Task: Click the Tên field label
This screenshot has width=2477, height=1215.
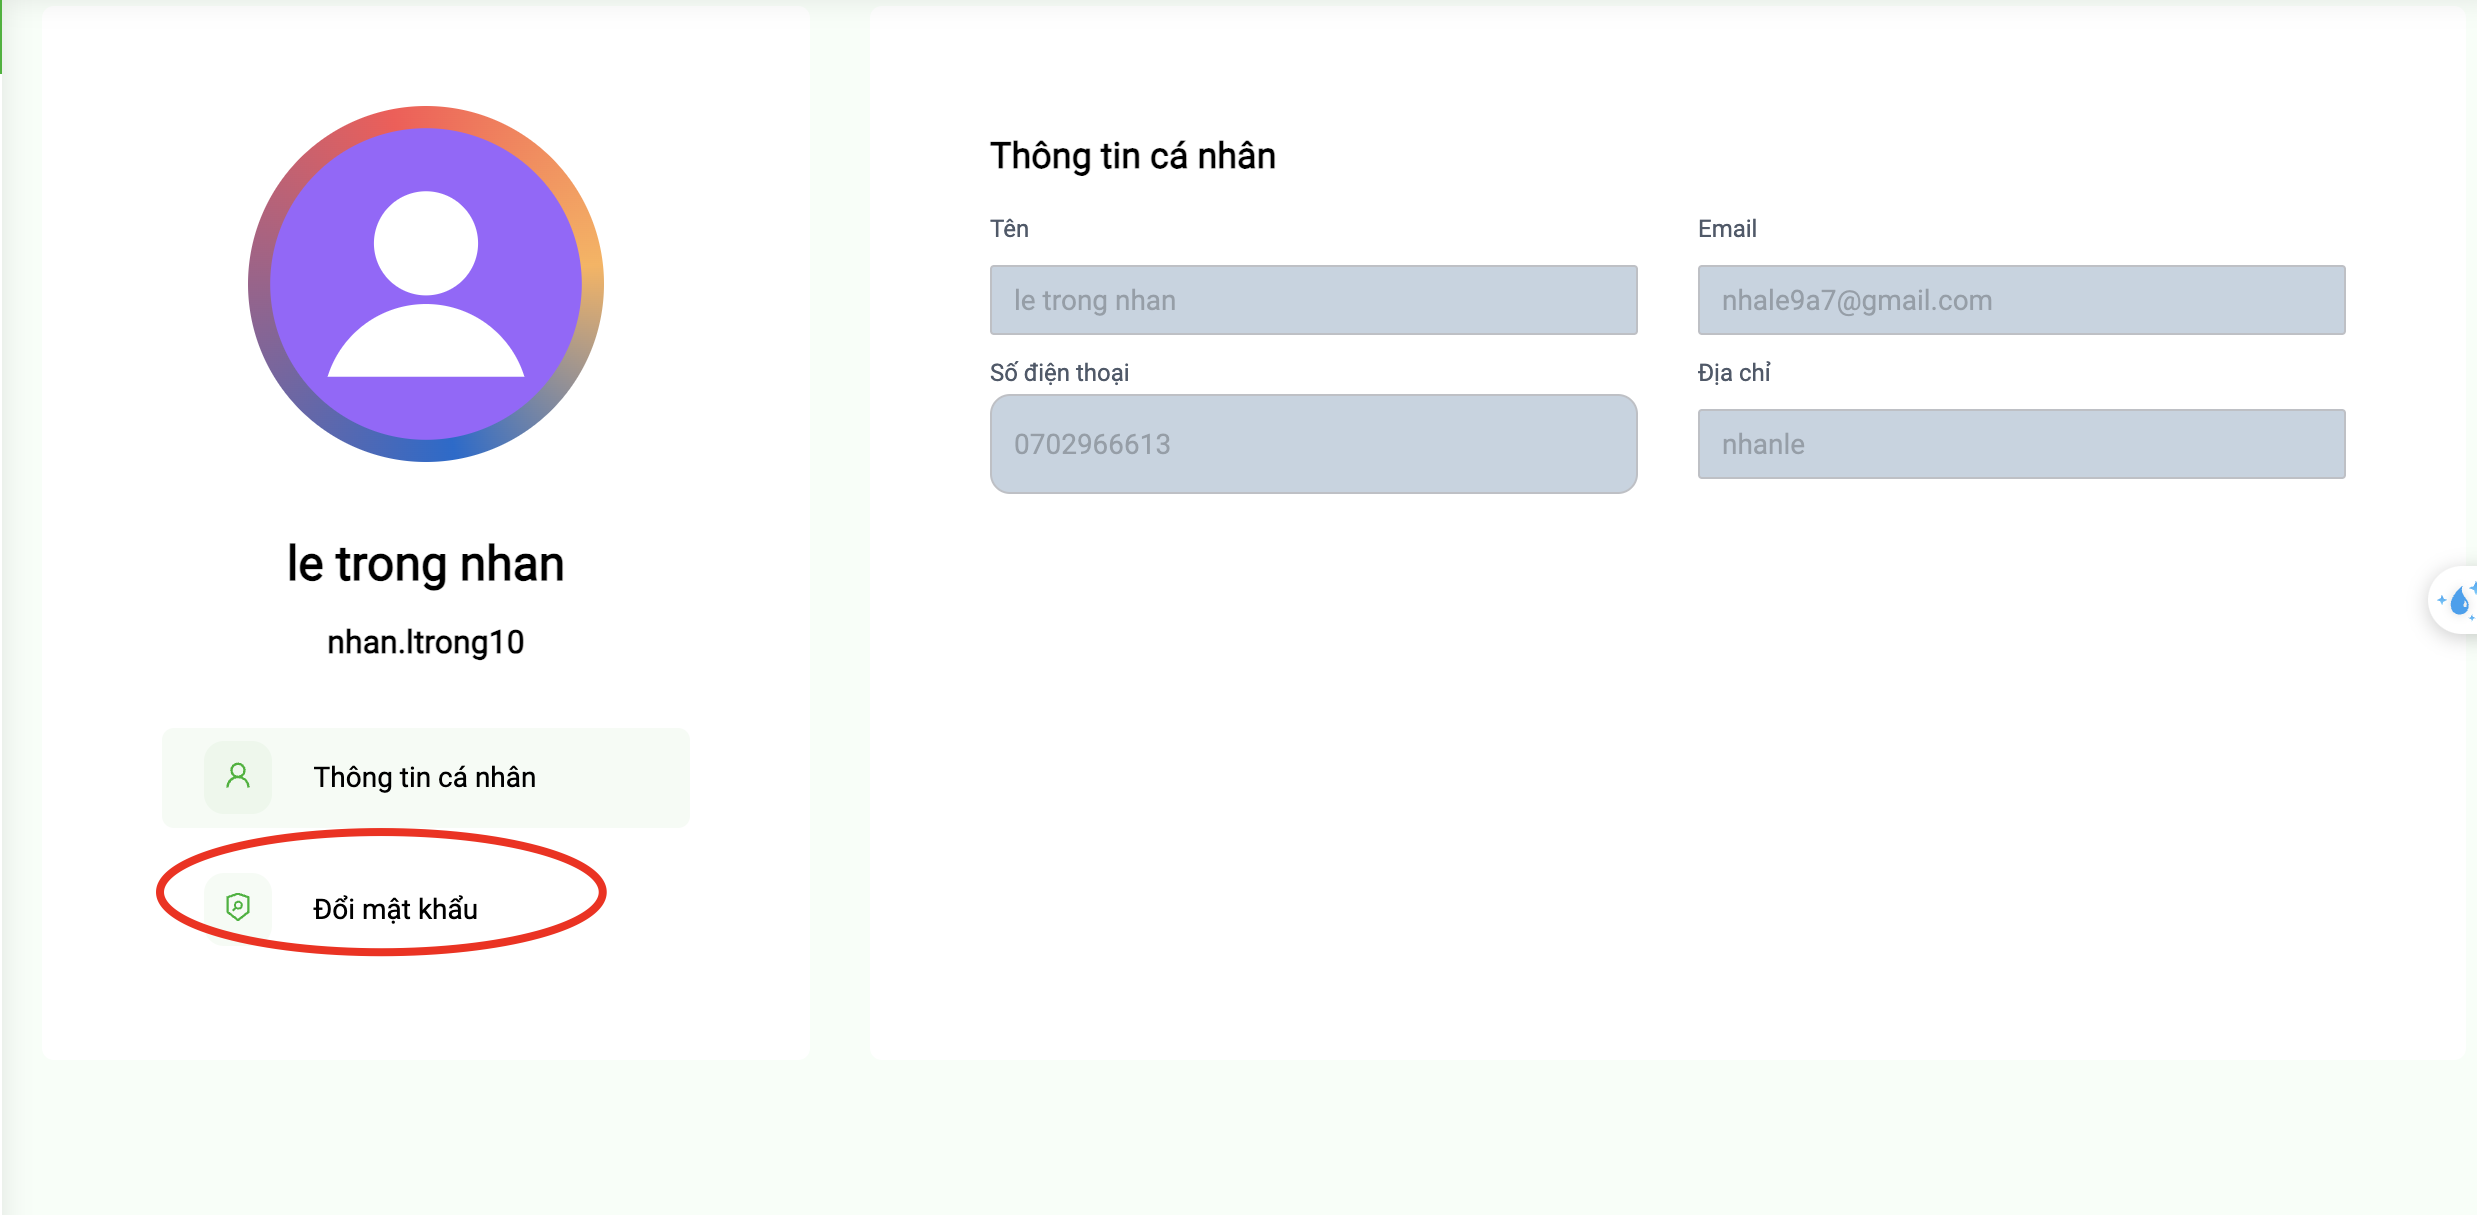Action: click(1009, 229)
